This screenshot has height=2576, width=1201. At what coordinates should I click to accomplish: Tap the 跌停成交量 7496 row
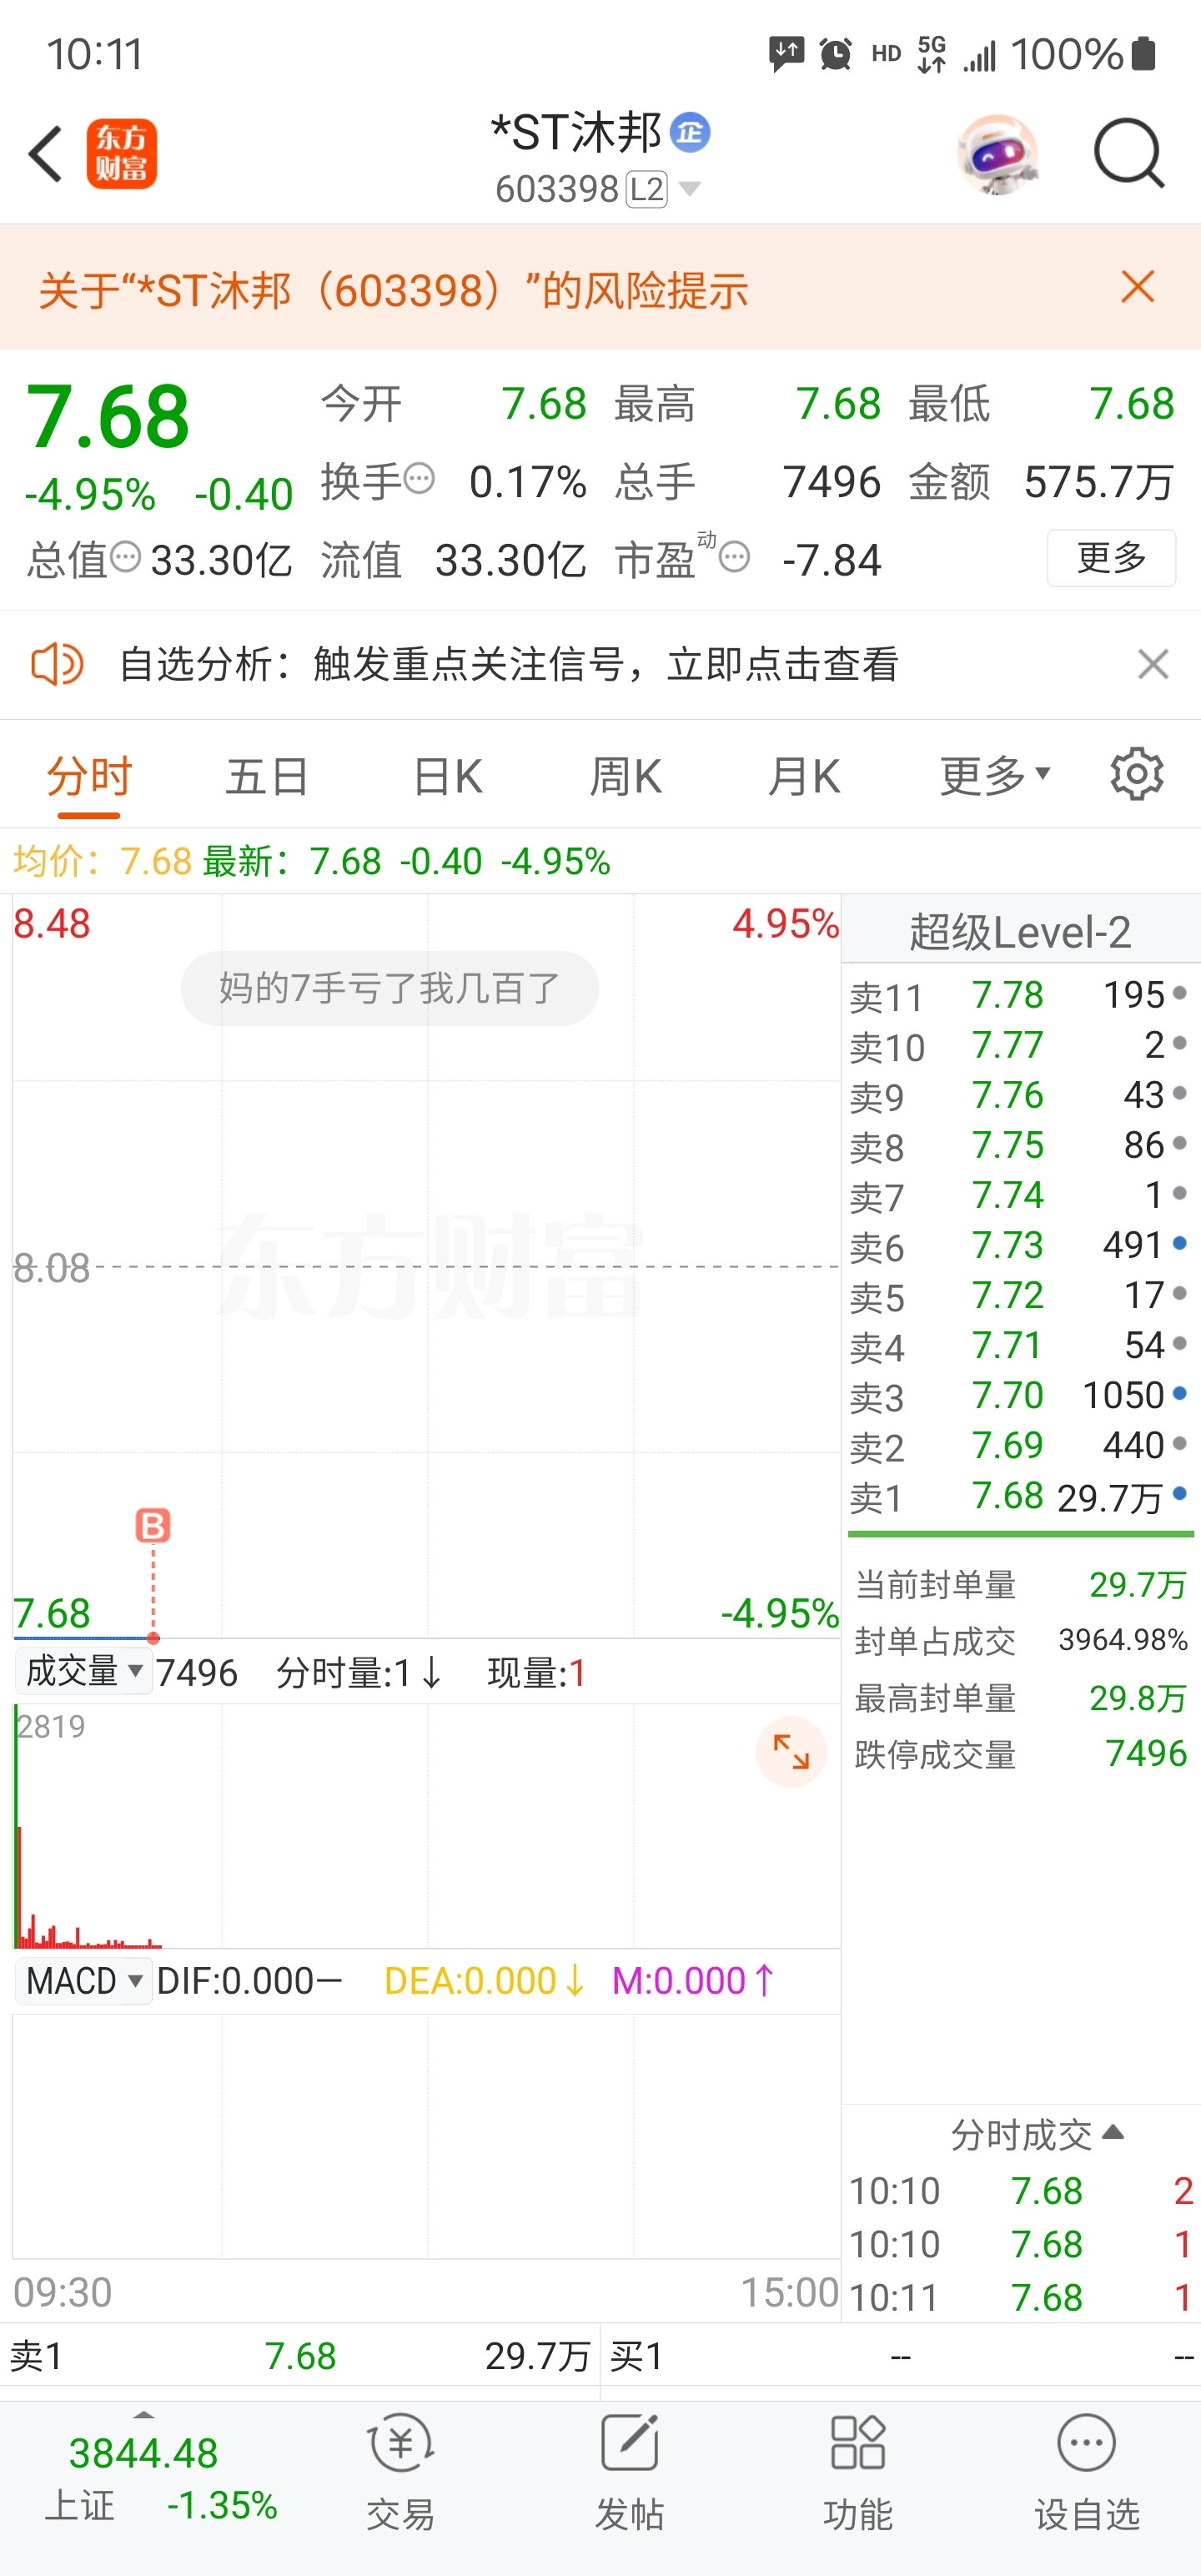[x=1020, y=1754]
